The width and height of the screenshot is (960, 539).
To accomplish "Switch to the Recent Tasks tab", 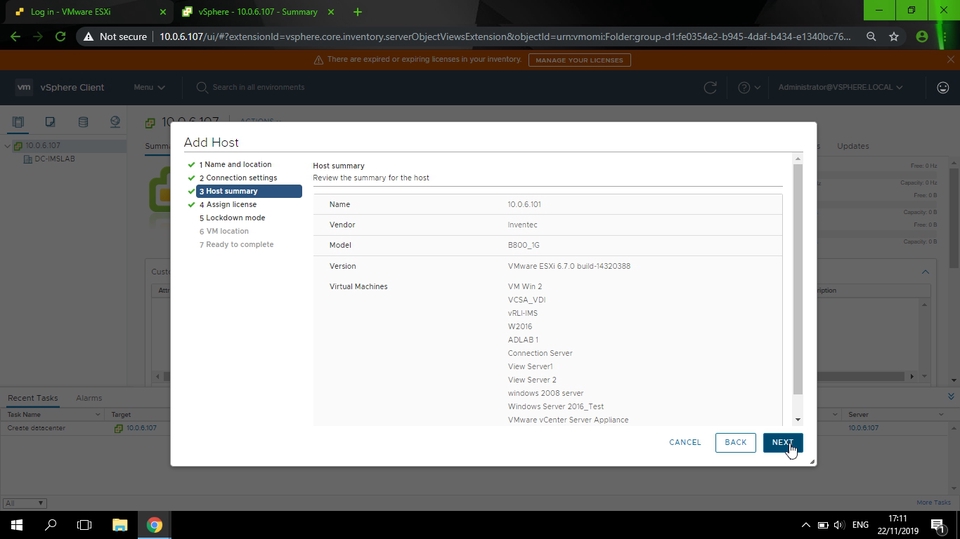I will click(x=32, y=398).
